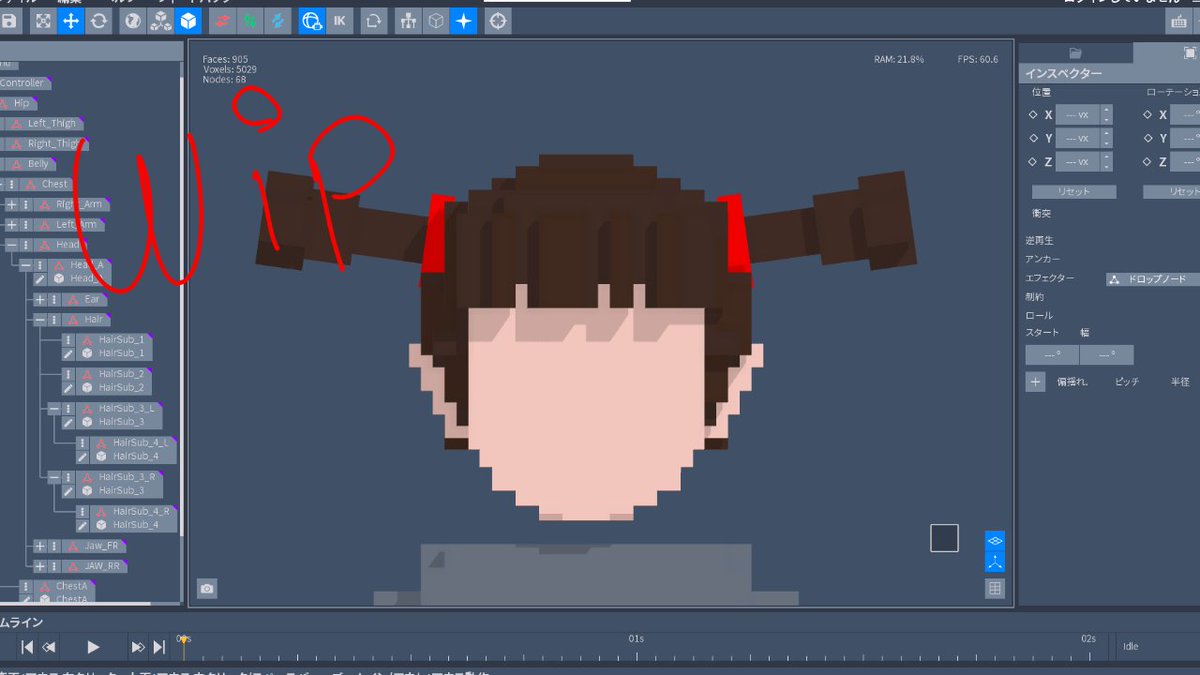Expand the Left_Arm node

click(12, 225)
